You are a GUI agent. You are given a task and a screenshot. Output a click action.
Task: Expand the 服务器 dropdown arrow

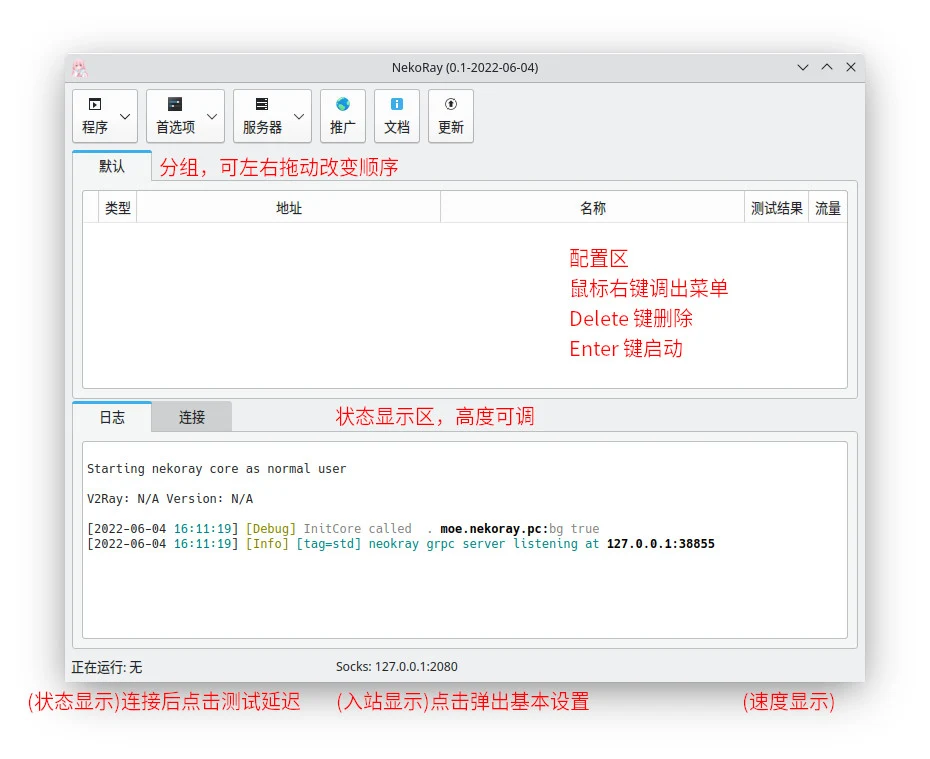point(299,116)
